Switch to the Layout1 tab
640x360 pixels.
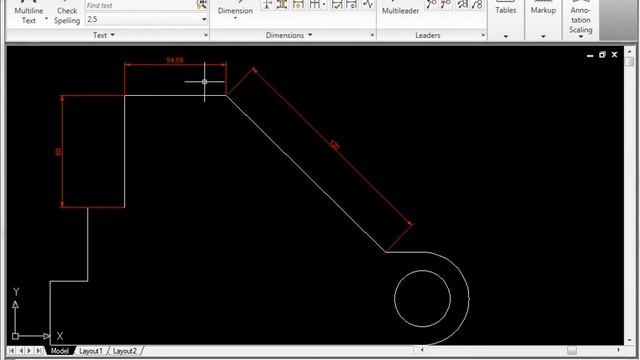(91, 351)
